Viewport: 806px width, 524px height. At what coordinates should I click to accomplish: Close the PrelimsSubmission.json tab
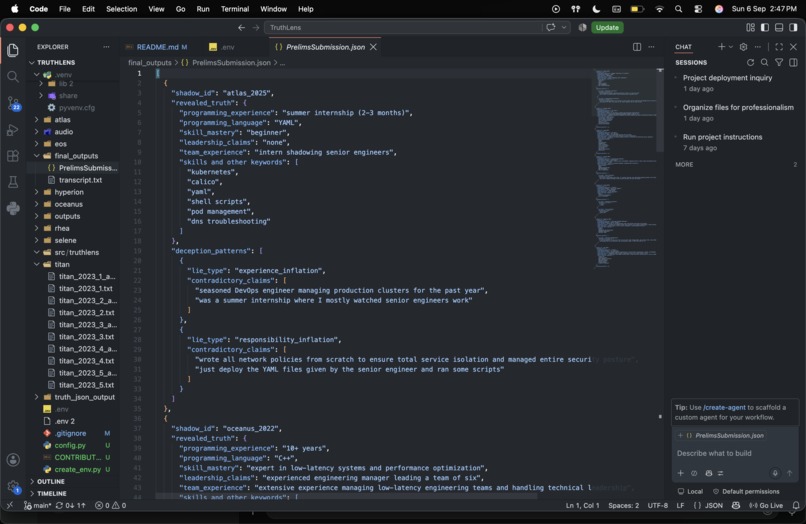point(374,47)
